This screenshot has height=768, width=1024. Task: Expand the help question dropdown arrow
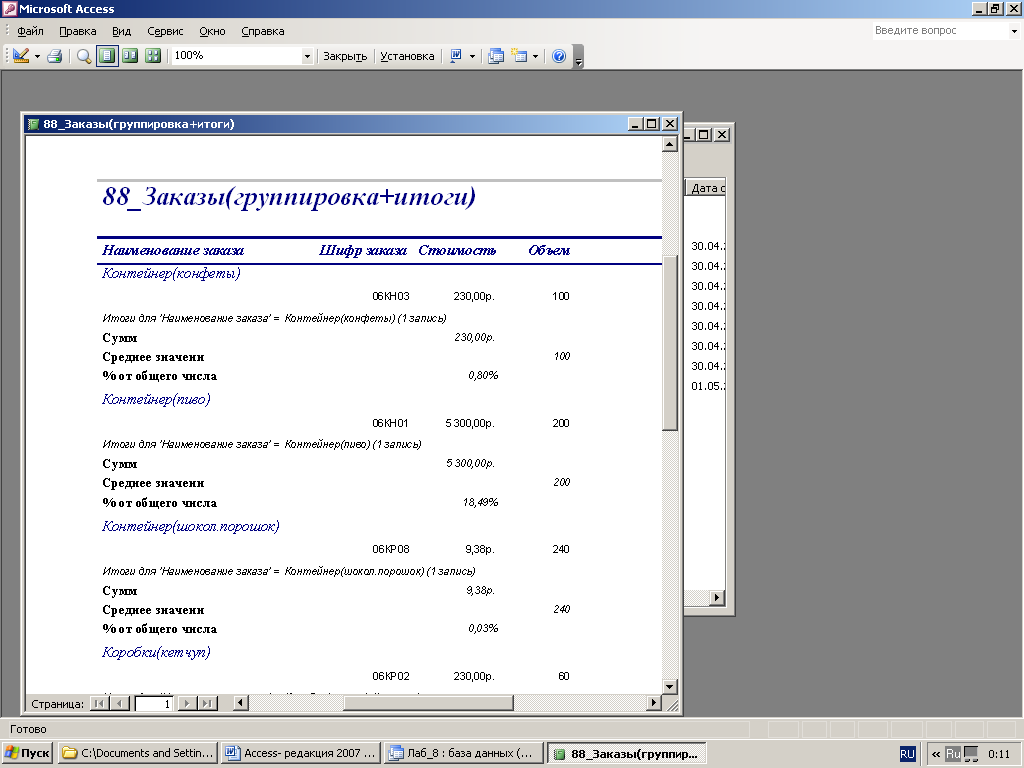[x=1014, y=31]
